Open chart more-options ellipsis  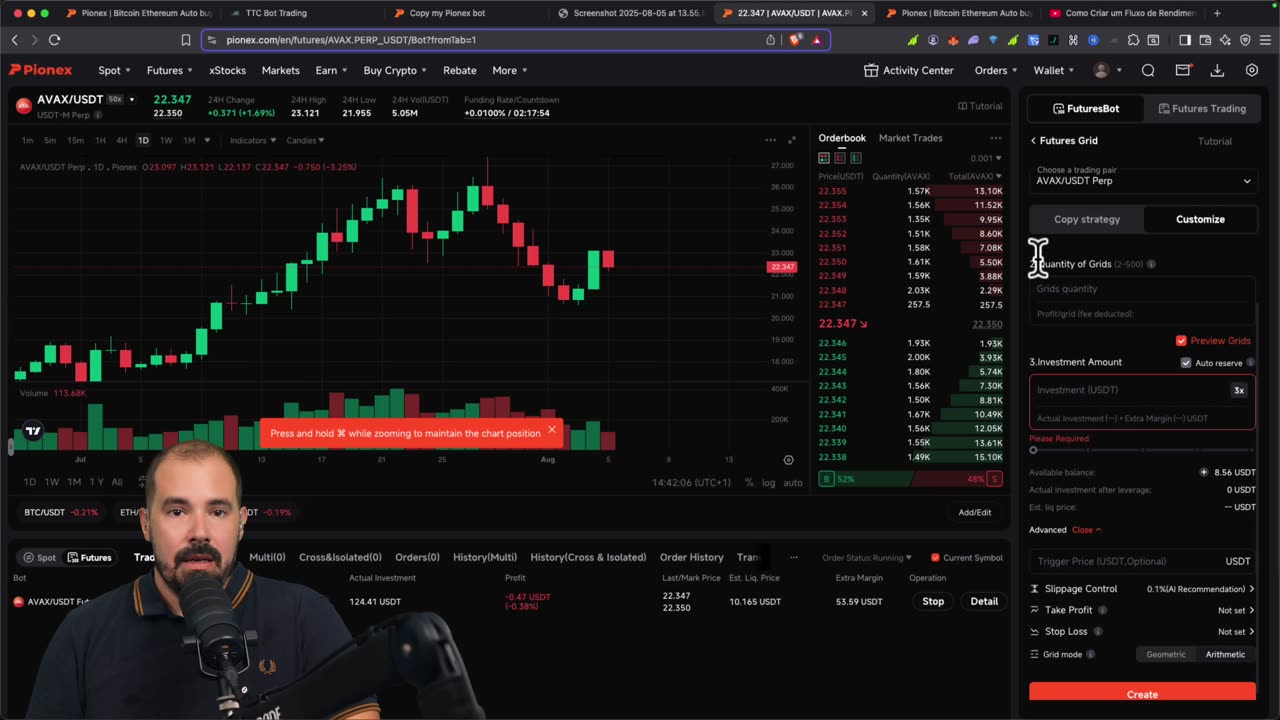tap(770, 140)
